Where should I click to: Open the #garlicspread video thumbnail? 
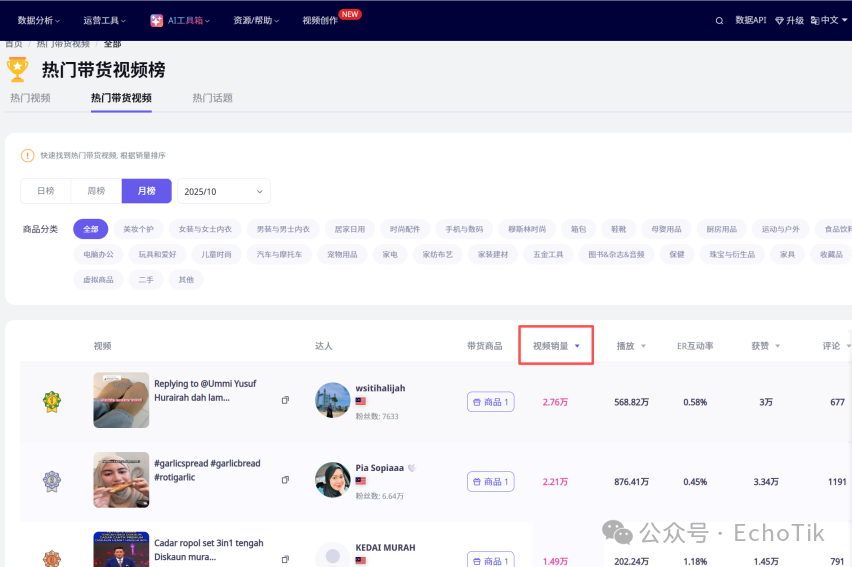pos(121,480)
